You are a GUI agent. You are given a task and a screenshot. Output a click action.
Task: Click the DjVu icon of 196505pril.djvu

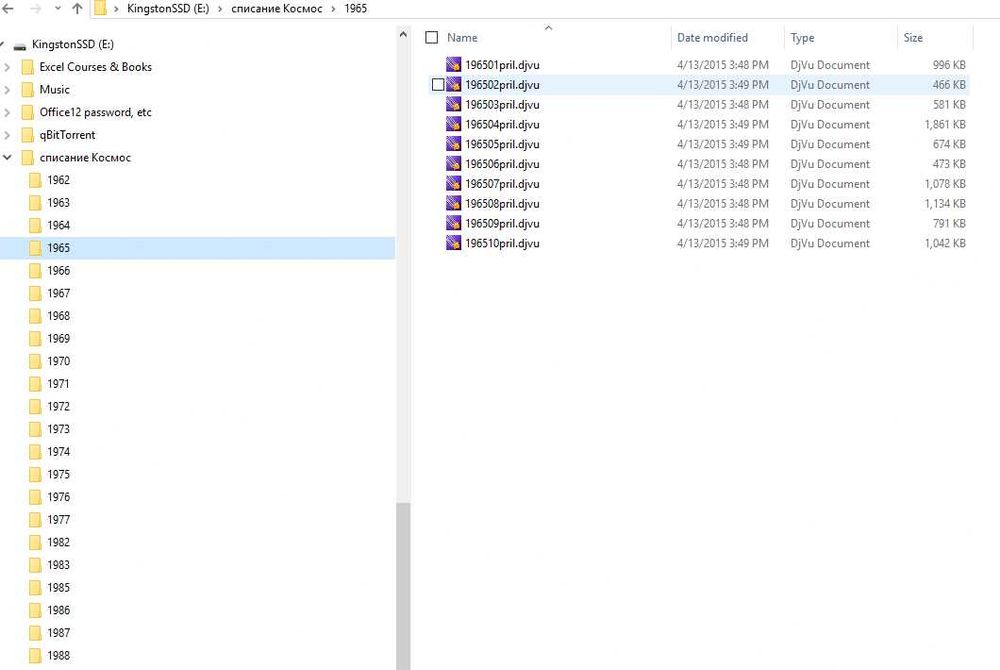(453, 143)
